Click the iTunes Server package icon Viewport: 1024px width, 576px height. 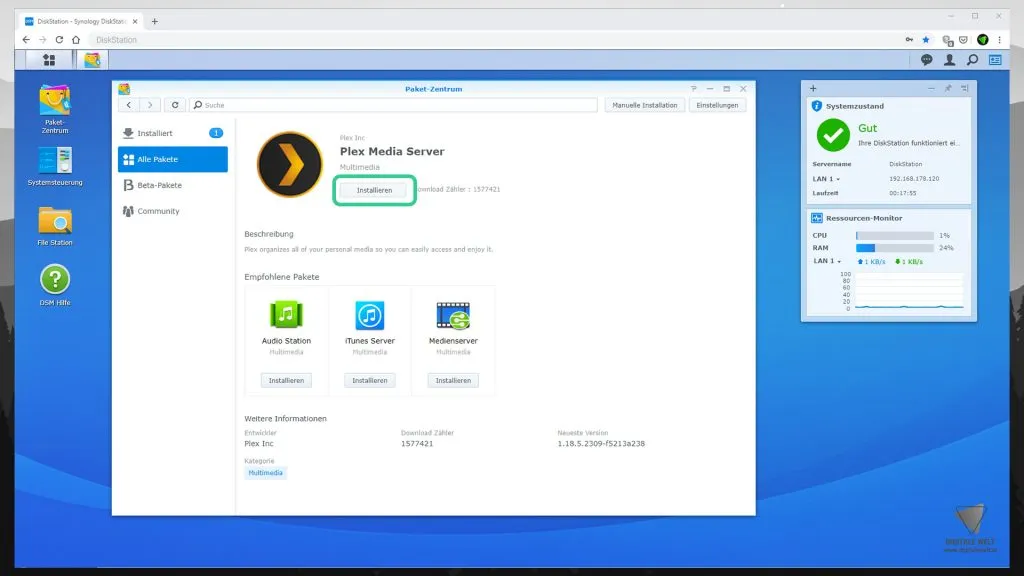coord(370,315)
